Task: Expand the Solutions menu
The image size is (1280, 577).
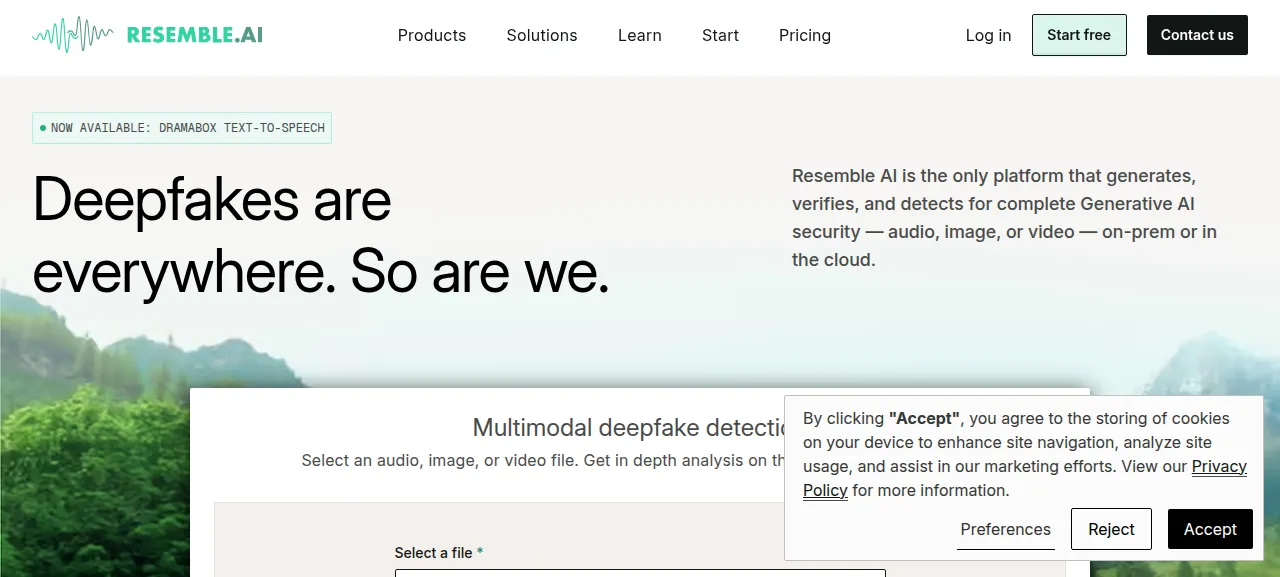Action: [x=542, y=35]
